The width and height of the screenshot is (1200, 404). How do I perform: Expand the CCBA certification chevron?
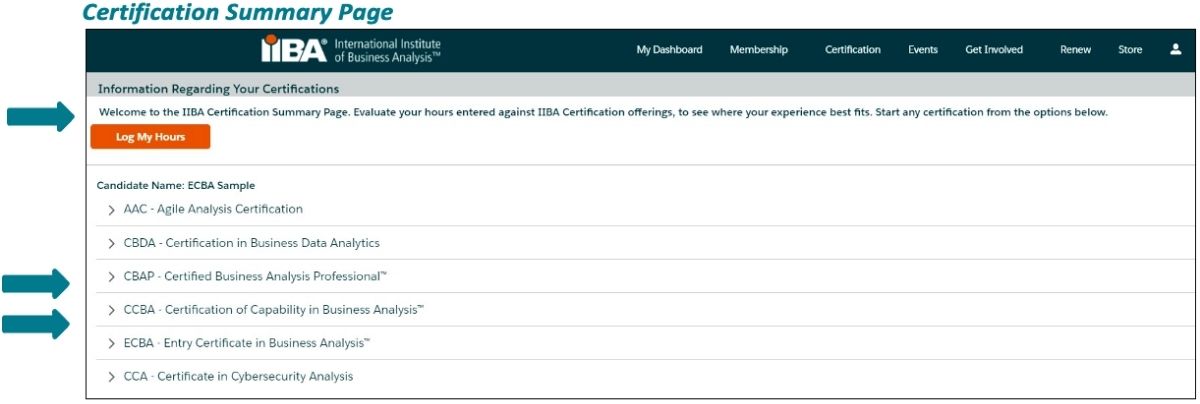[112, 311]
